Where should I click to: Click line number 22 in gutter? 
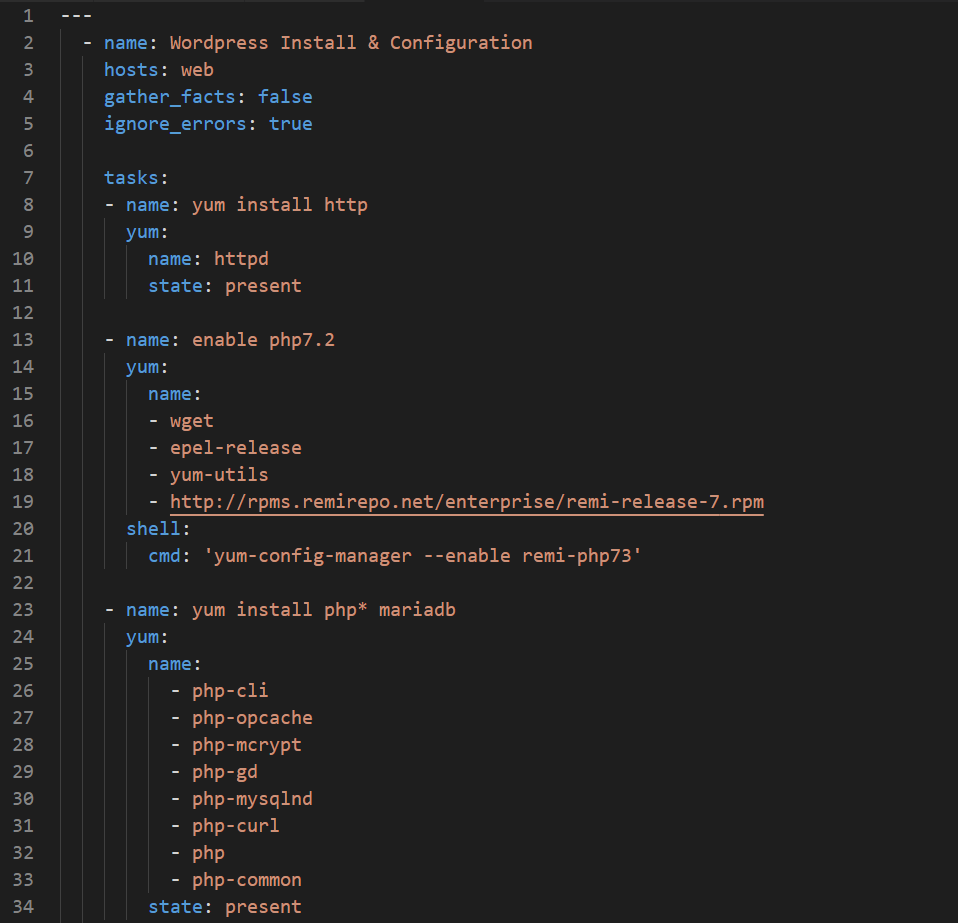[x=23, y=583]
